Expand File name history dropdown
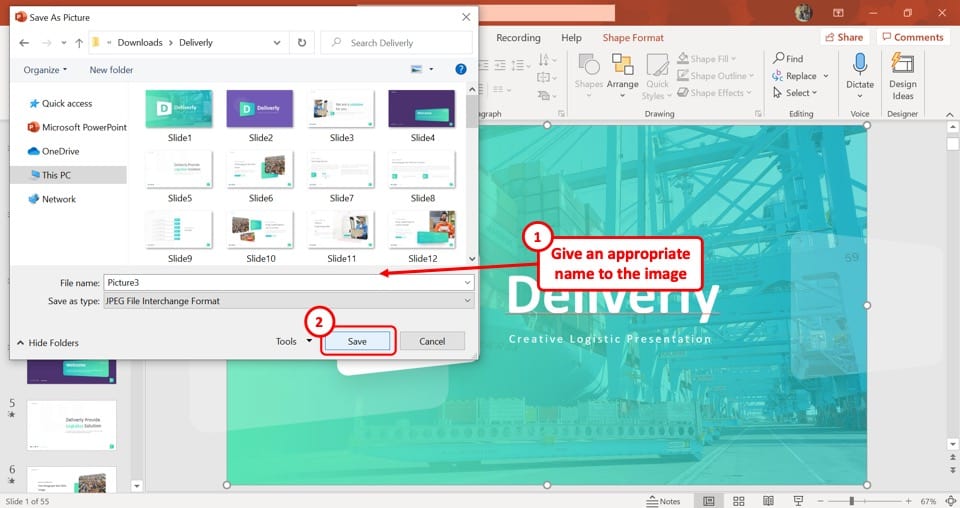This screenshot has height=508, width=960. (x=468, y=283)
